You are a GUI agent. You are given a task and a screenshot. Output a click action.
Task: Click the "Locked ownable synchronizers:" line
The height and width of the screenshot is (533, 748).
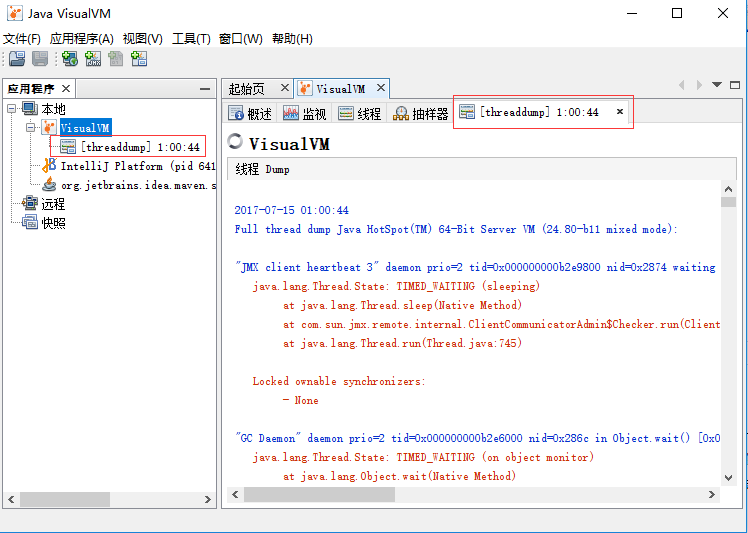coord(339,381)
